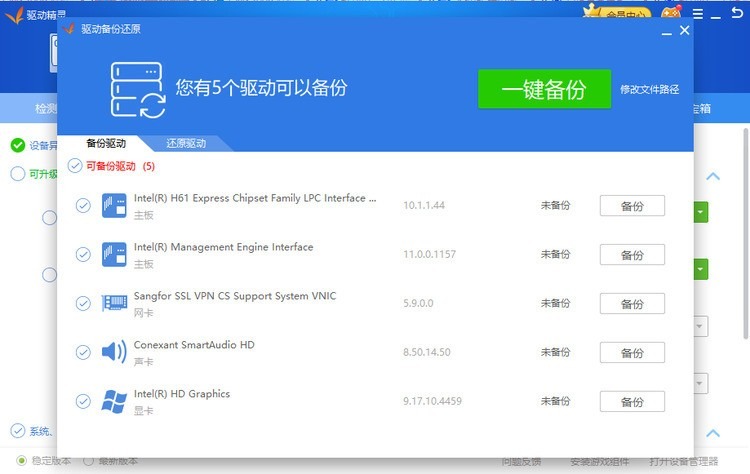The image size is (750, 474).
Task: Open 打开设备管理器 link at bottom
Action: point(684,461)
